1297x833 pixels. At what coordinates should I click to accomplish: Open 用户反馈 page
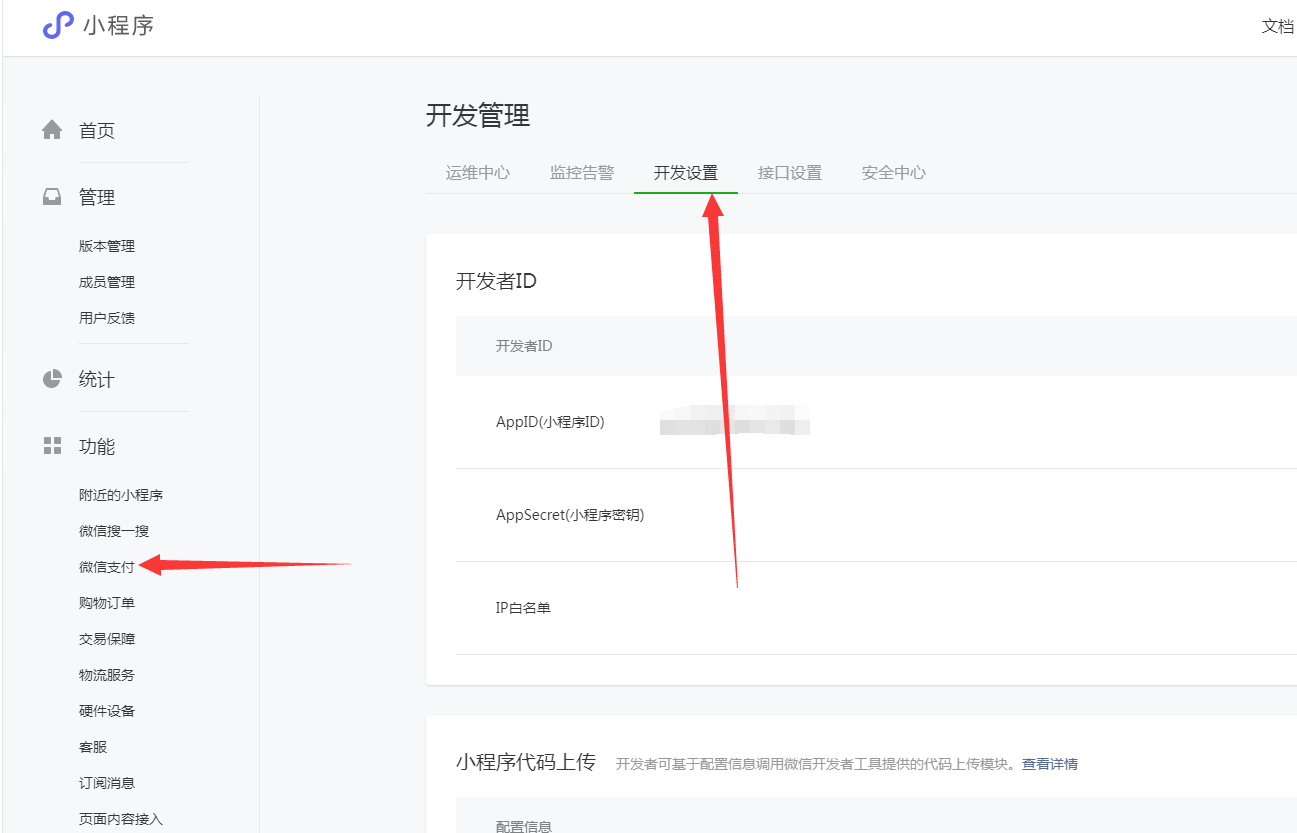point(107,318)
